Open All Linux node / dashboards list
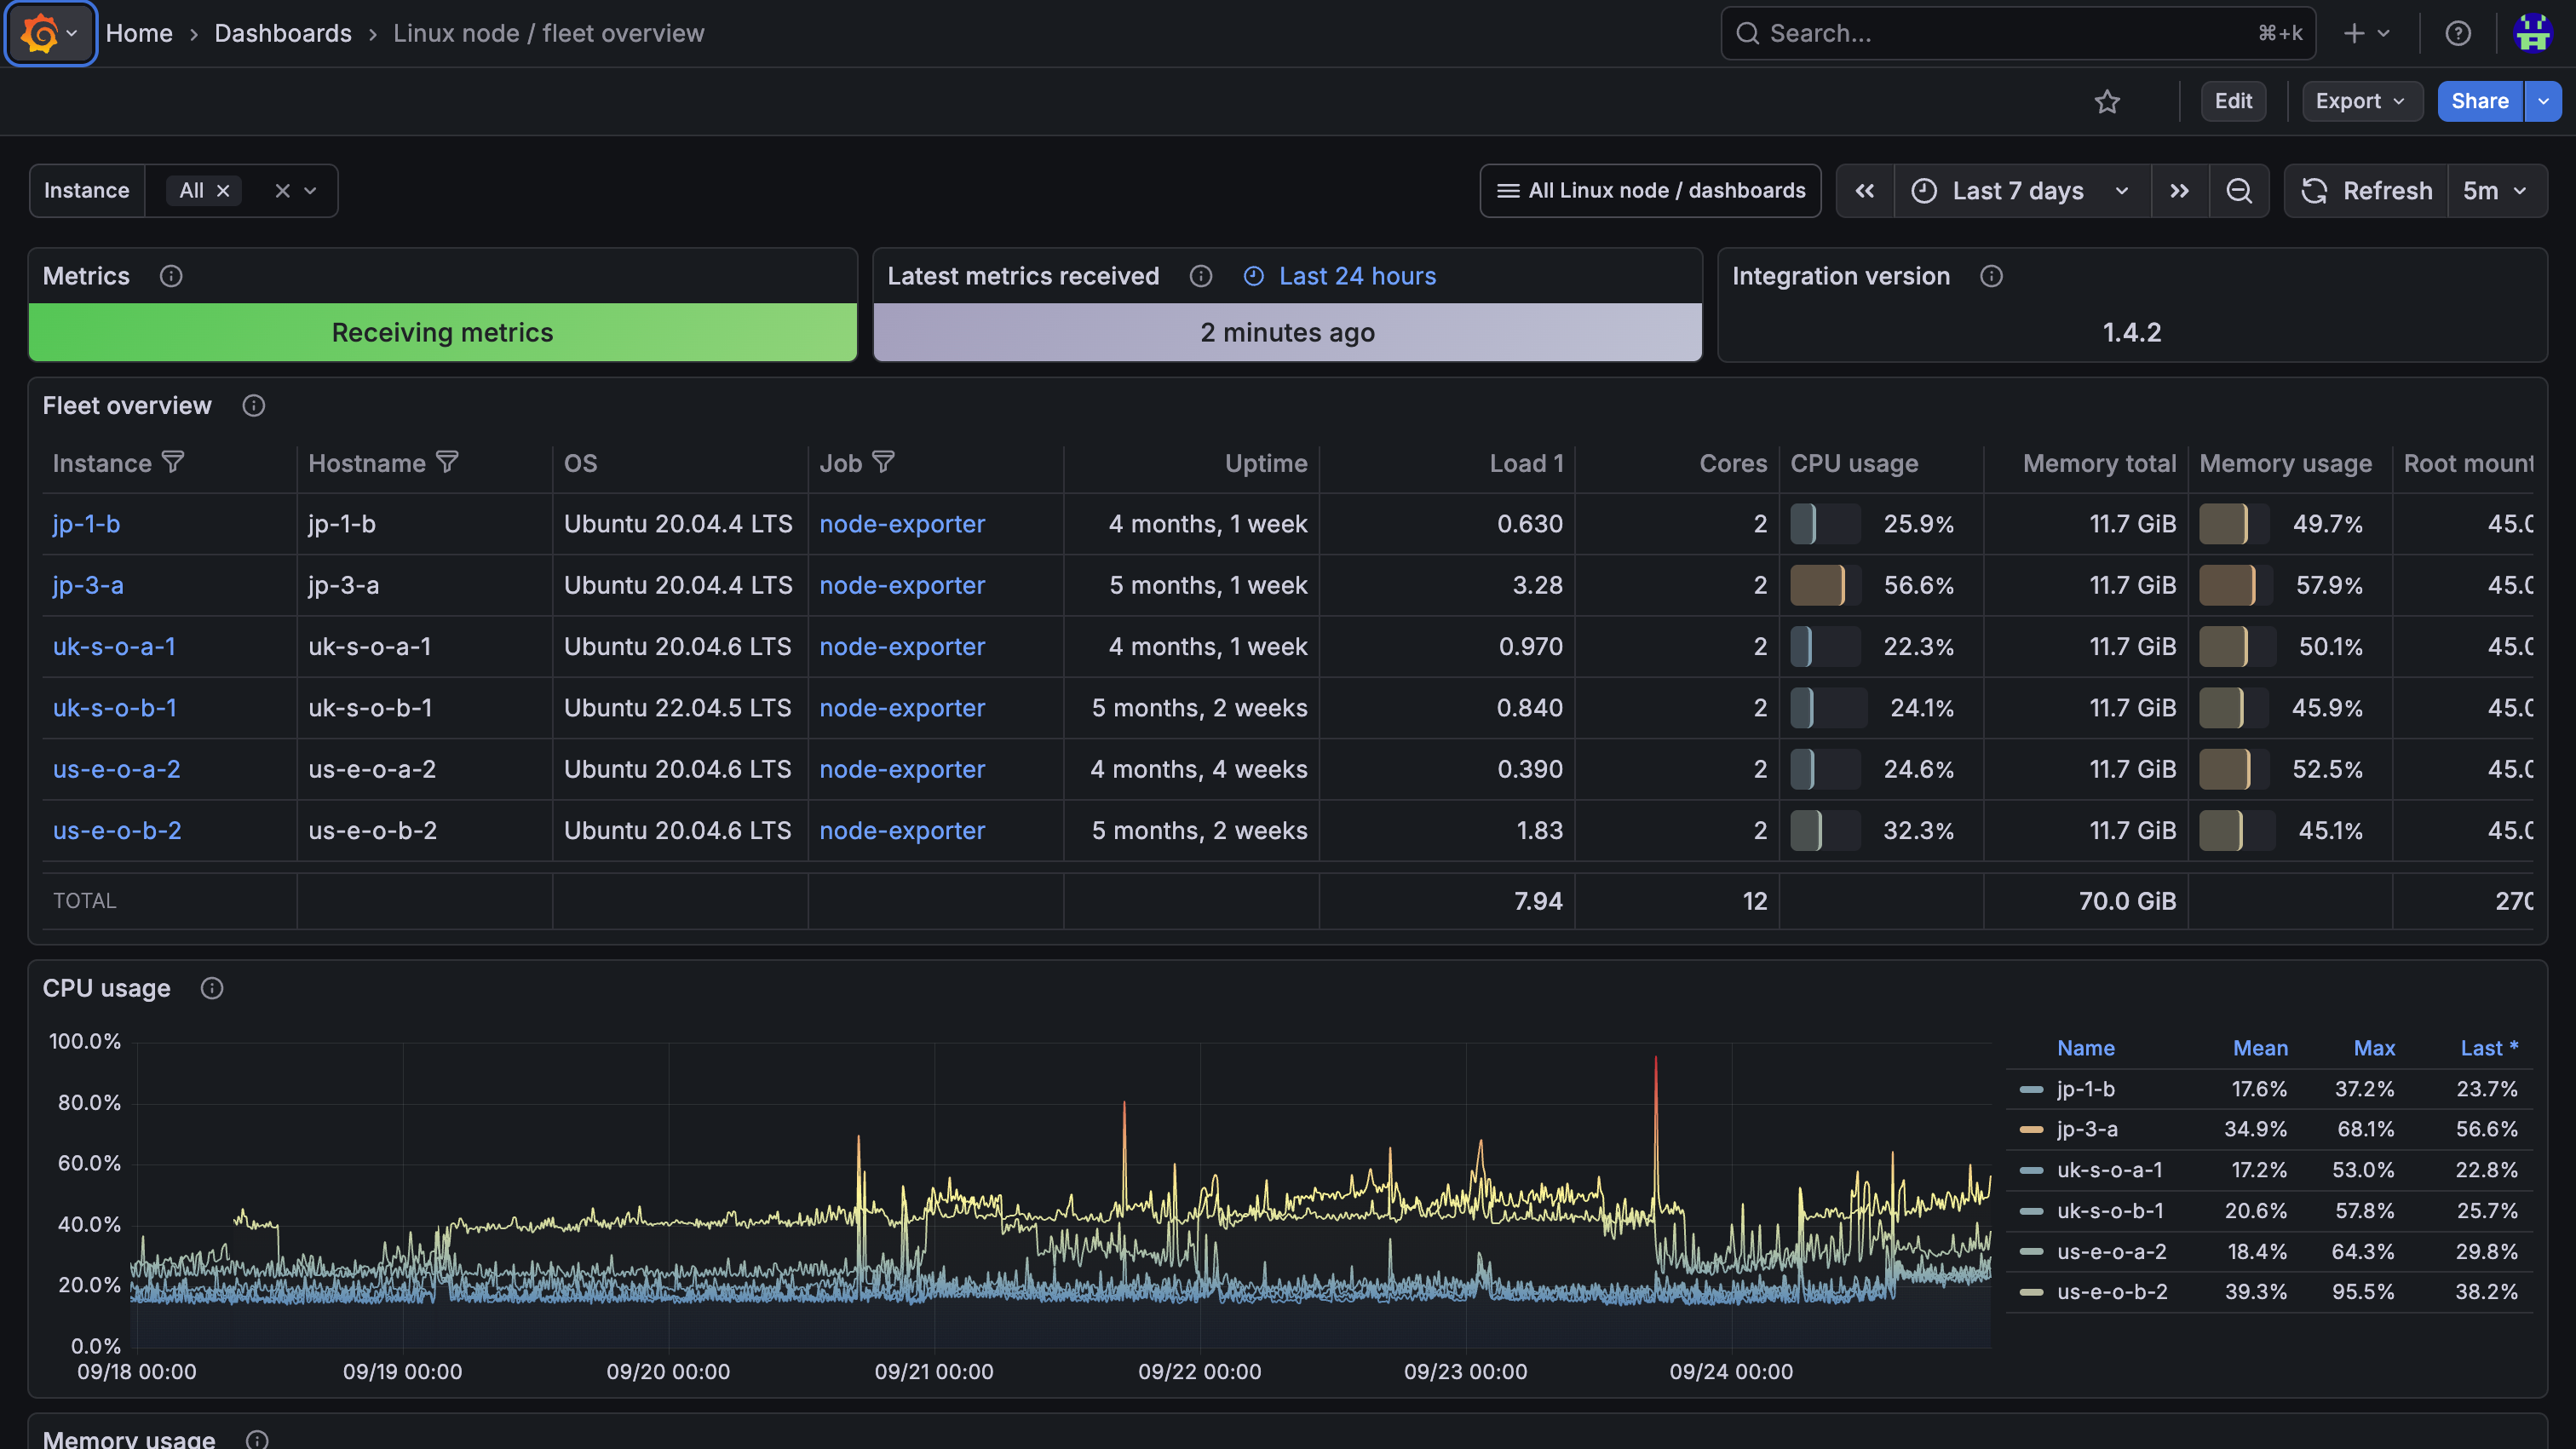 pos(1650,191)
